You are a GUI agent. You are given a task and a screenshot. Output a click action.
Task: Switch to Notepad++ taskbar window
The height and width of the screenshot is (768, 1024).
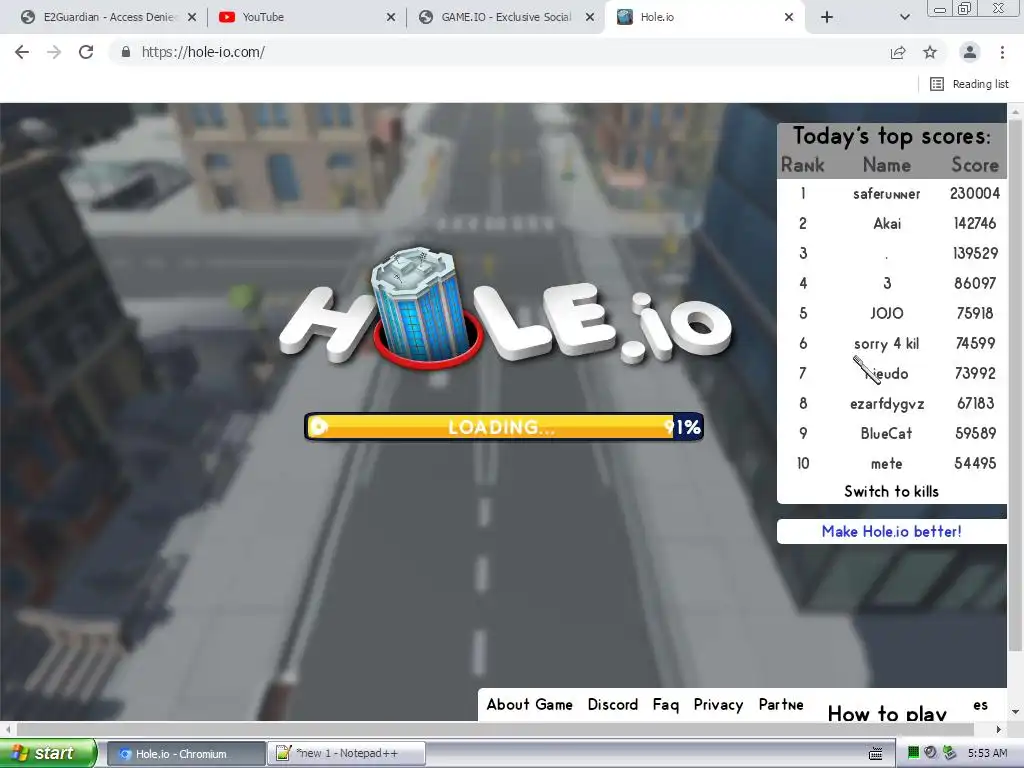point(347,754)
